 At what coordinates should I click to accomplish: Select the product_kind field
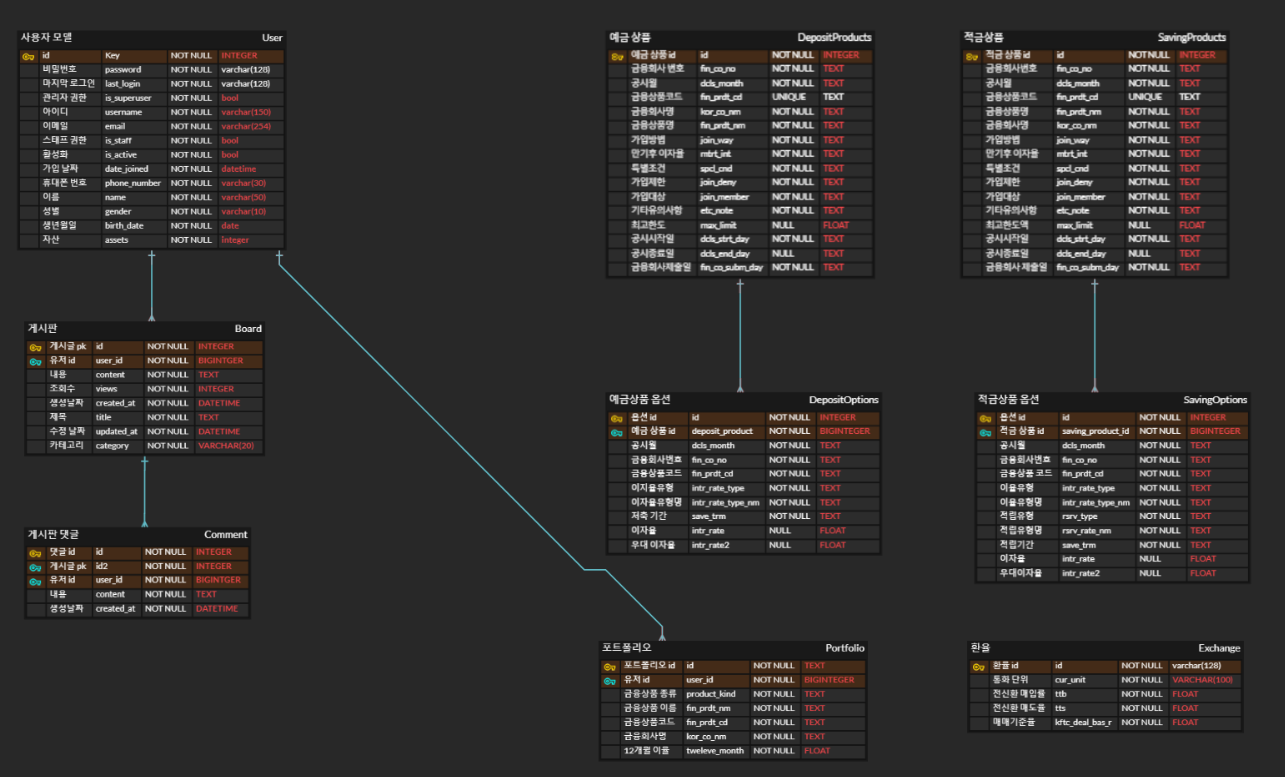[711, 694]
